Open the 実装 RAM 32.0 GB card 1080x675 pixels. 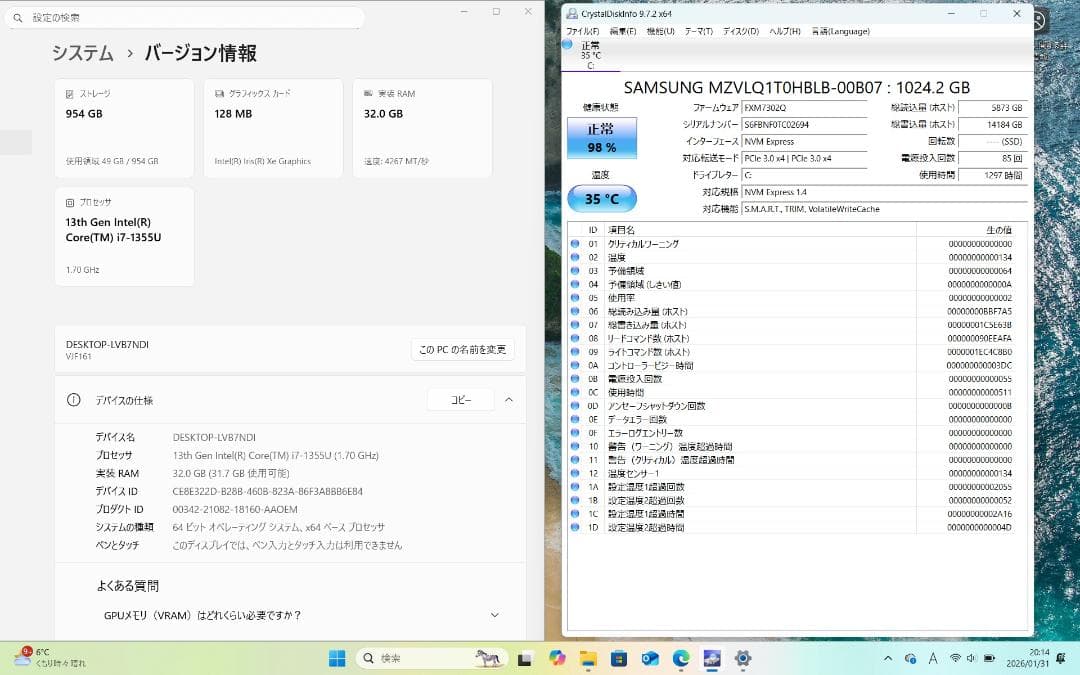(422, 128)
